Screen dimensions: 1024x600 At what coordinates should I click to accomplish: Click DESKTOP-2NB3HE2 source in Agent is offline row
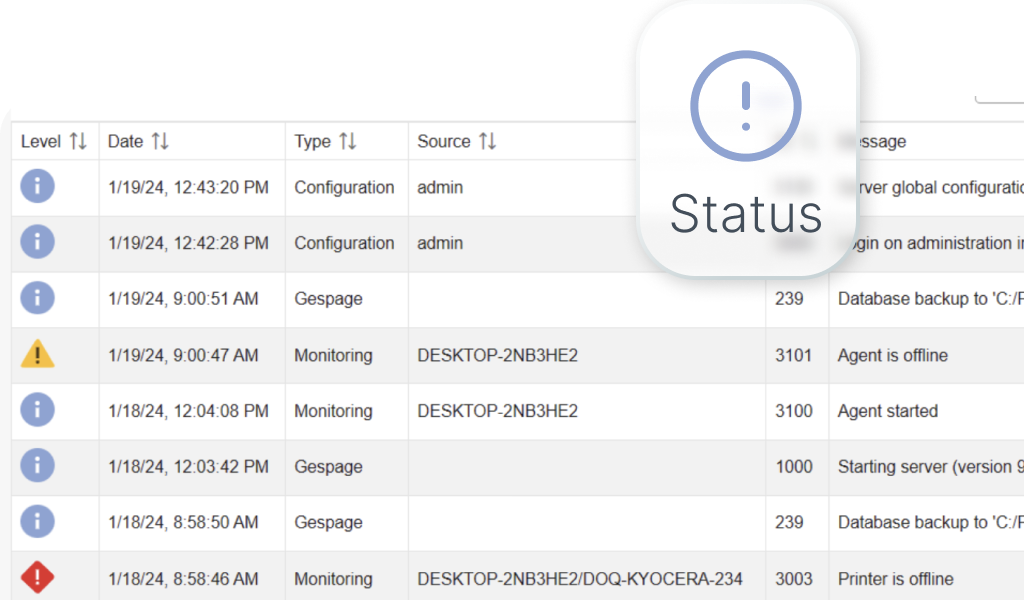pos(498,355)
